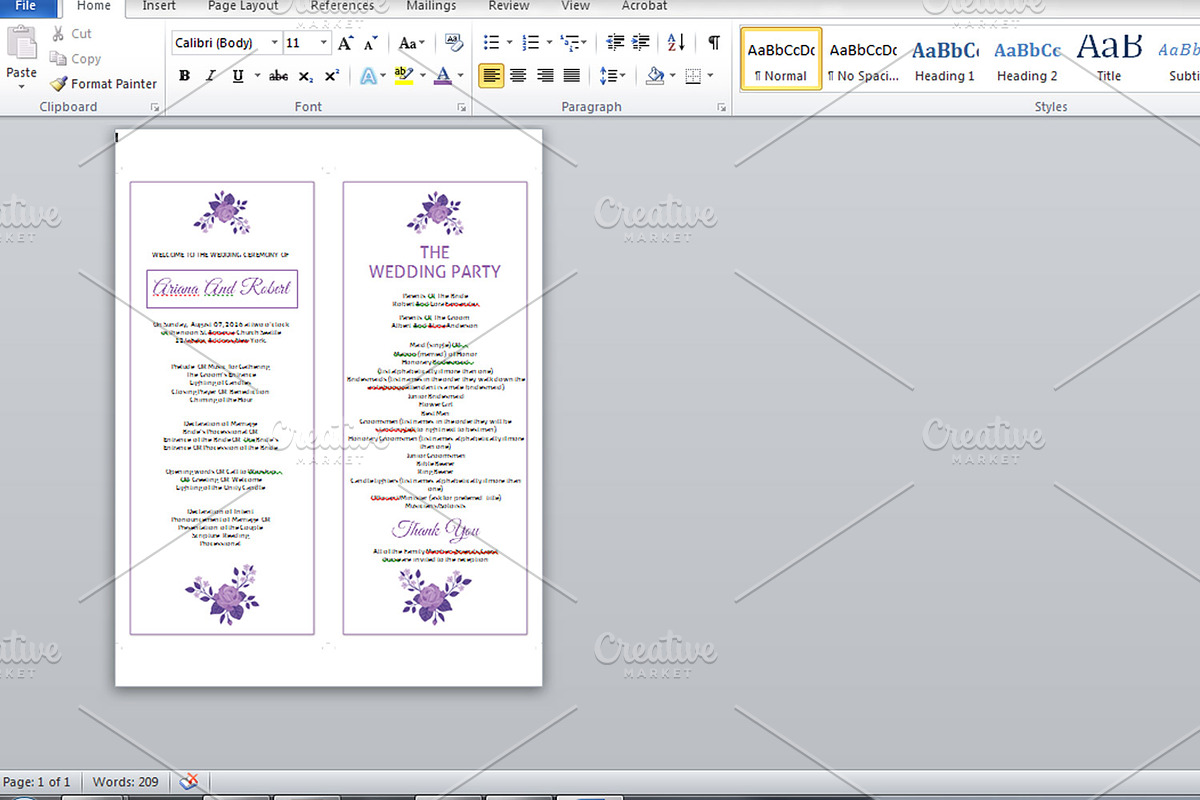Screen dimensions: 1200x800
Task: Apply shading paint bucket color
Action: pos(655,76)
